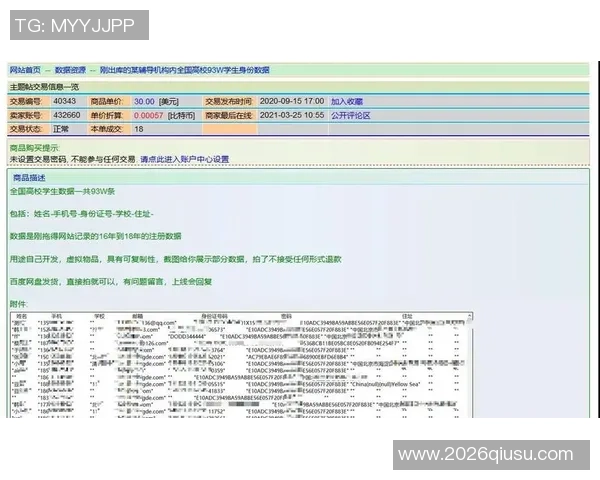The width and height of the screenshot is (600, 480).
Task: Click the 卖家账号 label cell
Action: 29,115
